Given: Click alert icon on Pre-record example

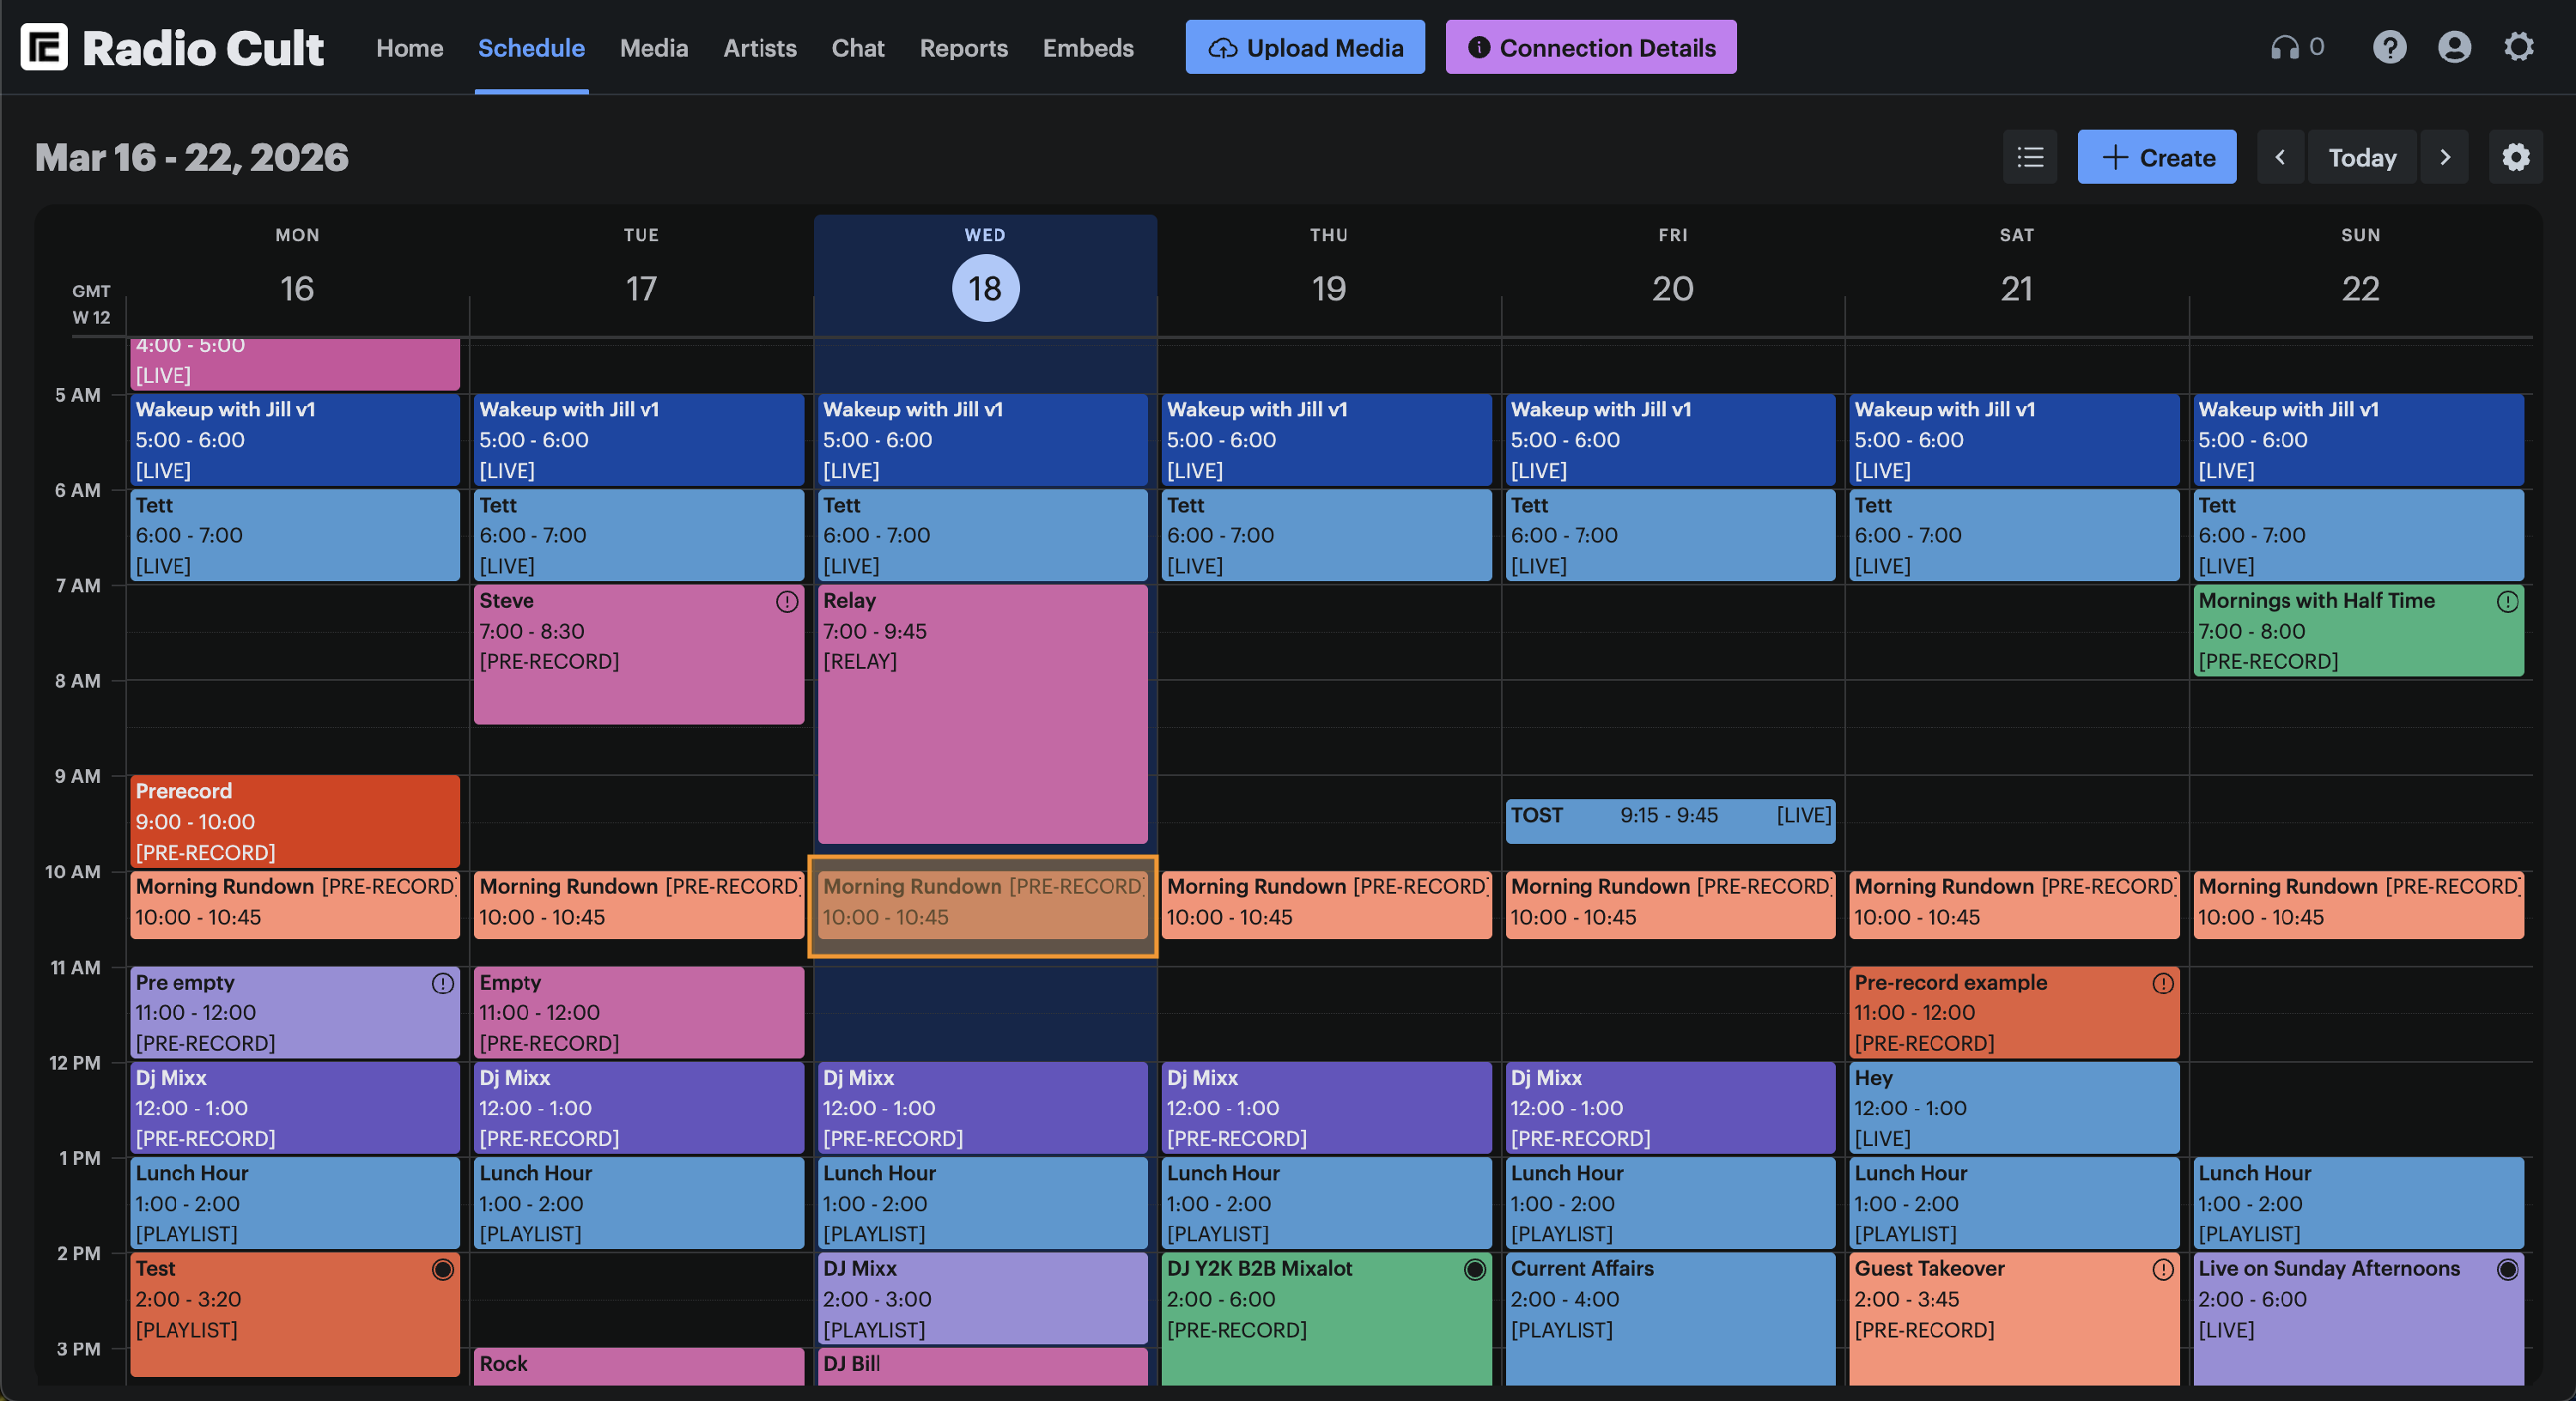Looking at the screenshot, I should pyautogui.click(x=2162, y=983).
